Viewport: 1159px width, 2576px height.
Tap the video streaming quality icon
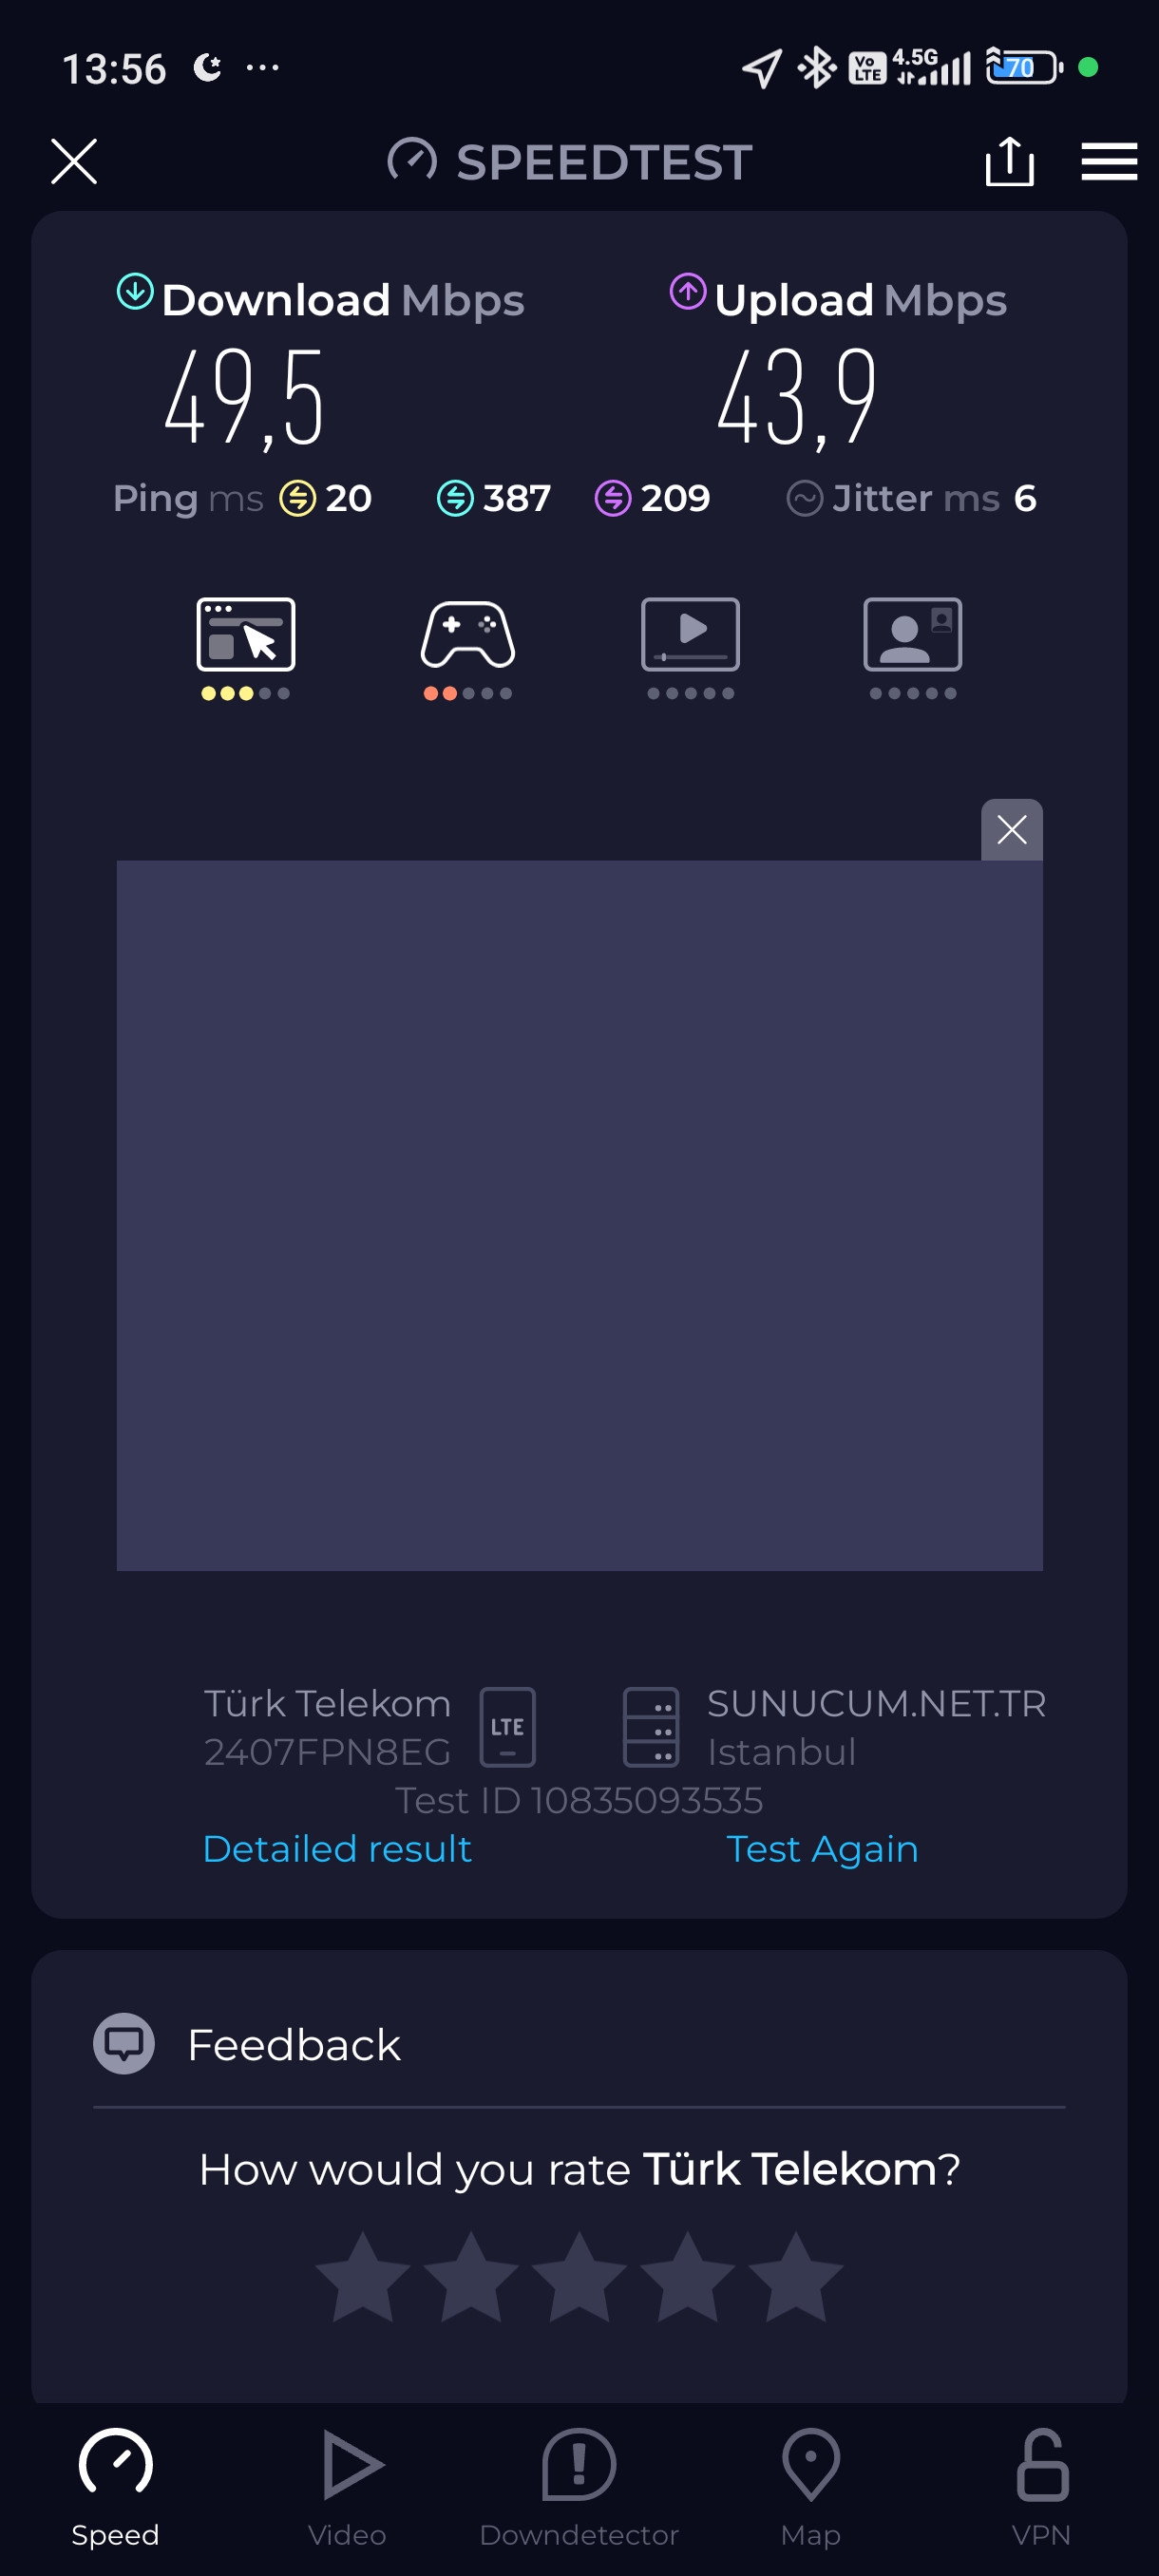690,634
